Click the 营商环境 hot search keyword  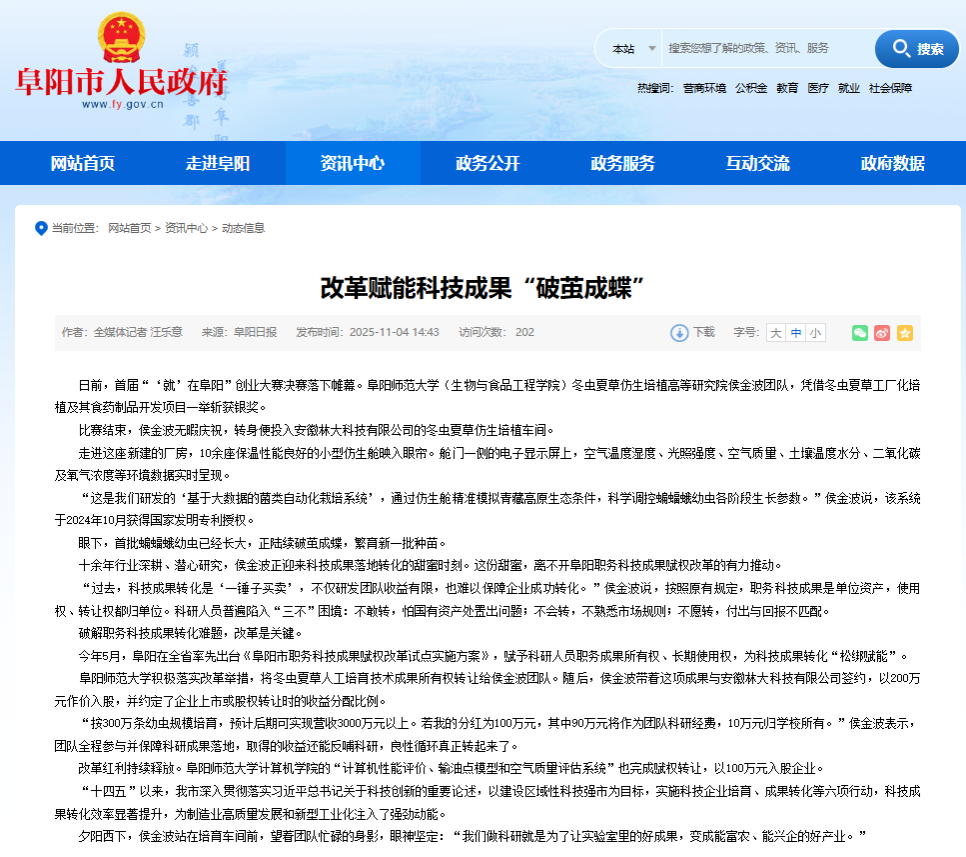(704, 88)
